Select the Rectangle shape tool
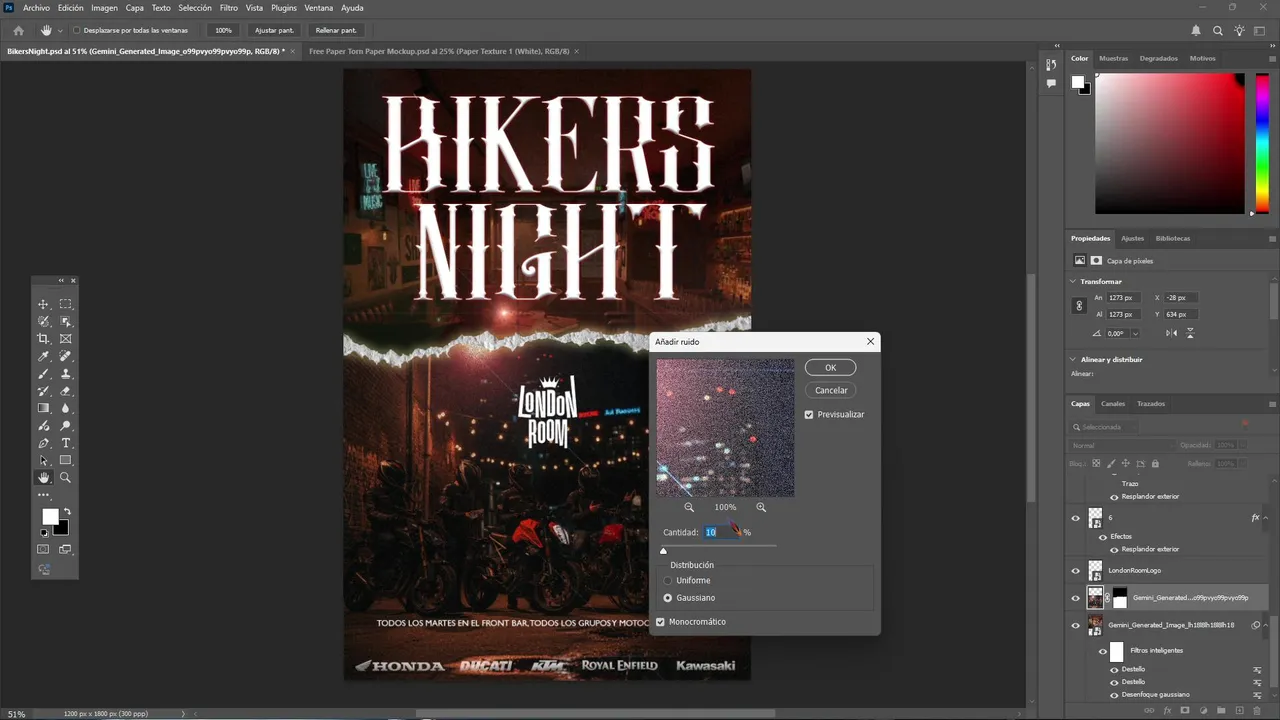 pyautogui.click(x=65, y=461)
